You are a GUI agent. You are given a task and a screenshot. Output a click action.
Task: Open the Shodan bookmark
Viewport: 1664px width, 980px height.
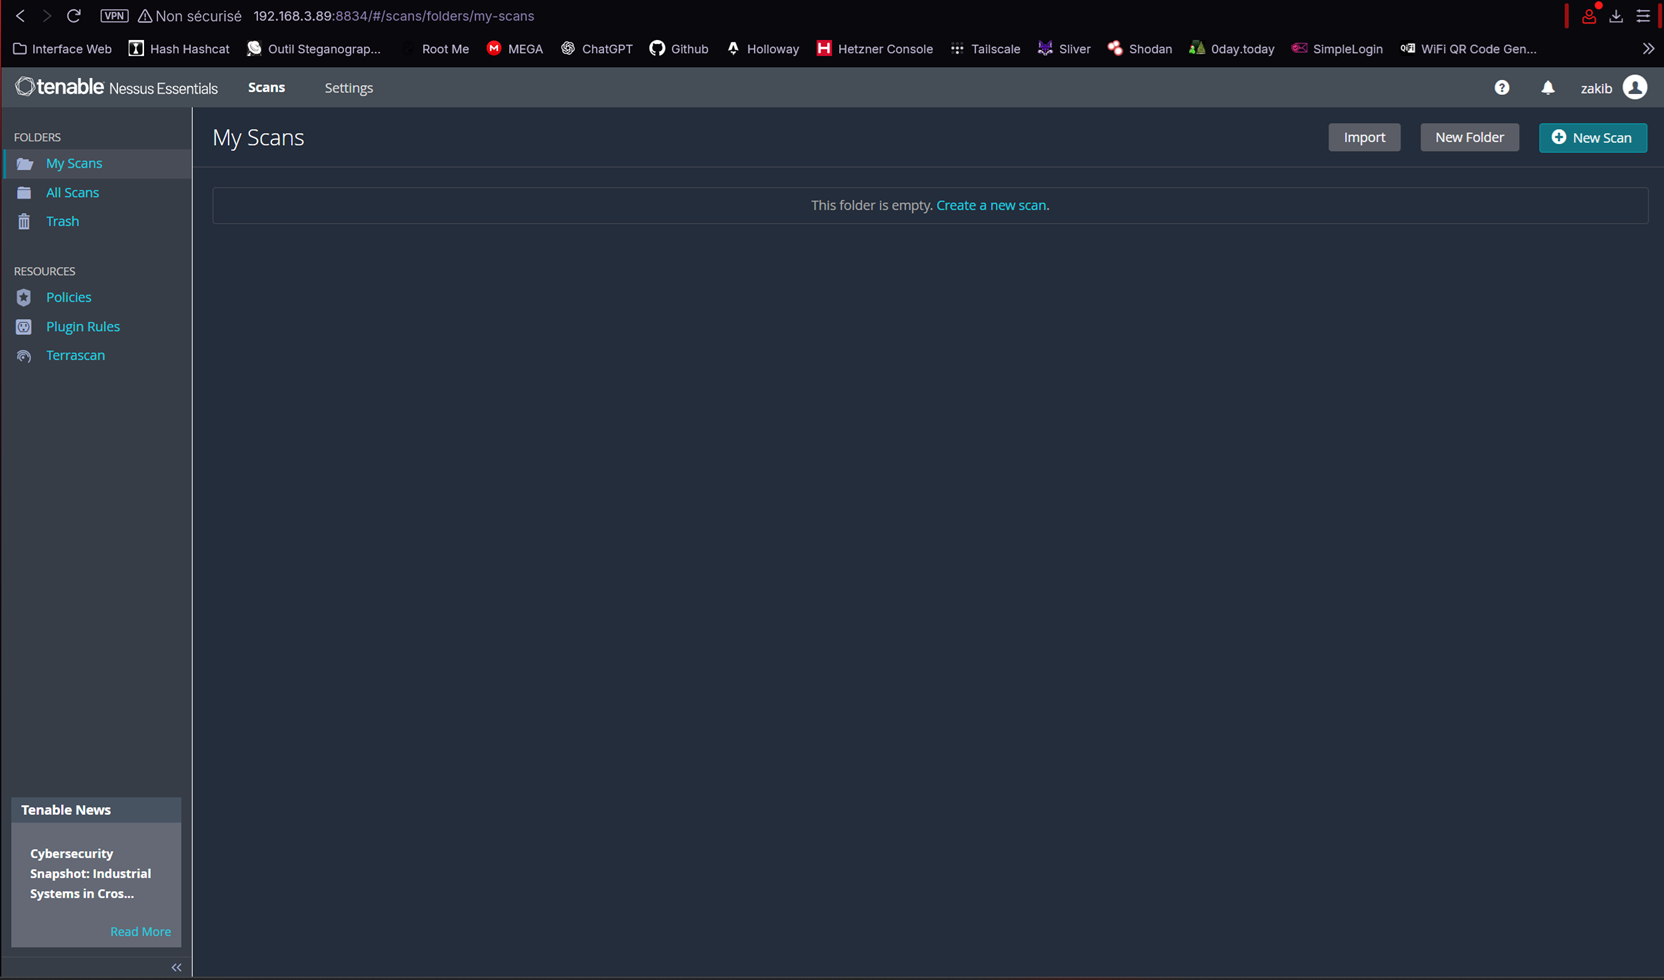coord(1139,48)
